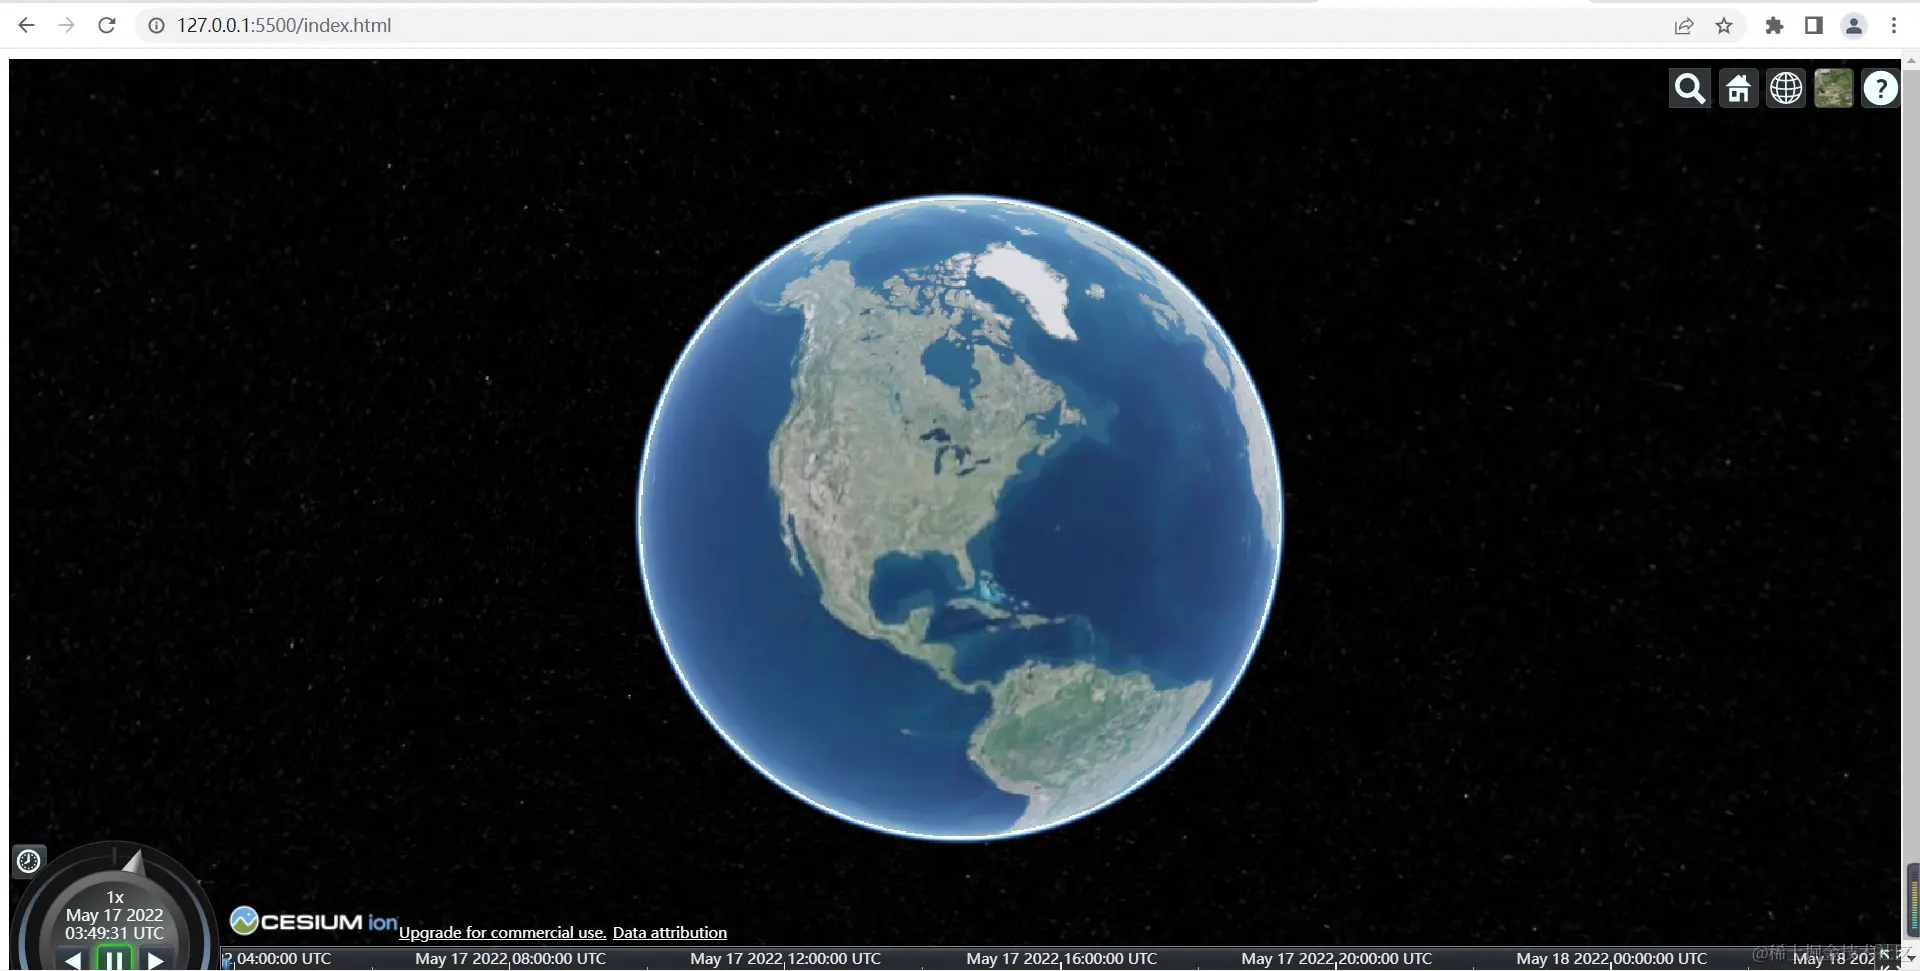This screenshot has height=971, width=1920.
Task: Click the play reverse button
Action: click(x=72, y=960)
